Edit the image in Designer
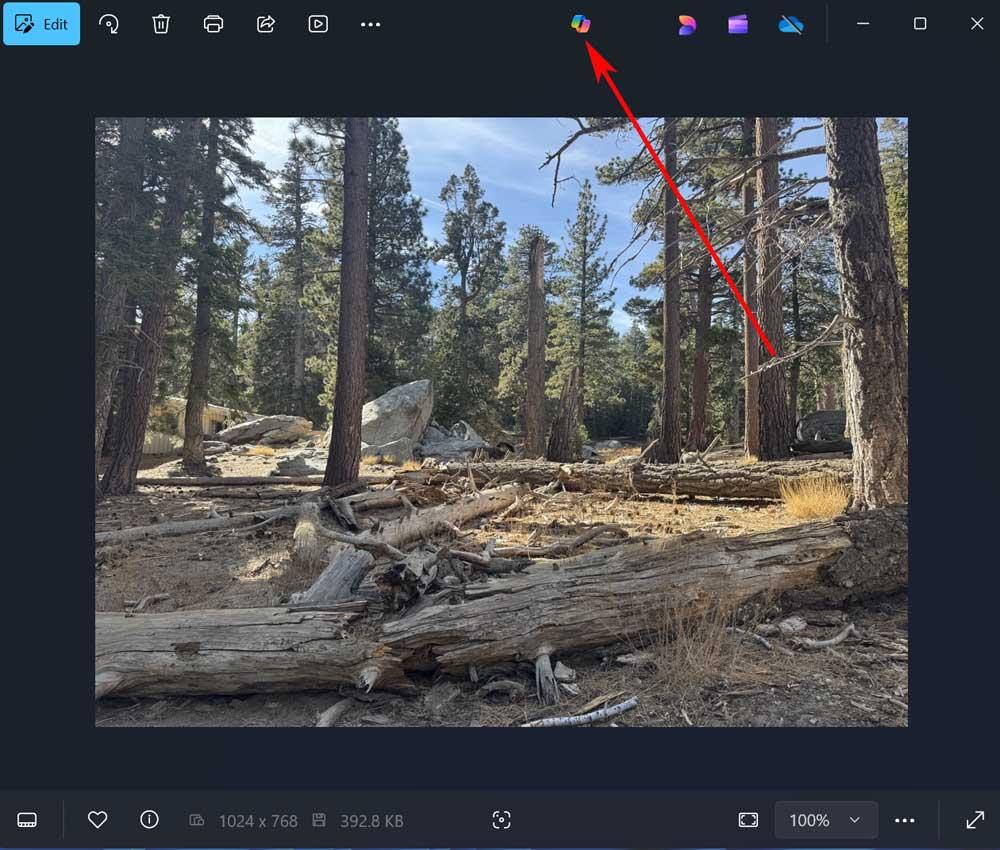 coord(687,24)
